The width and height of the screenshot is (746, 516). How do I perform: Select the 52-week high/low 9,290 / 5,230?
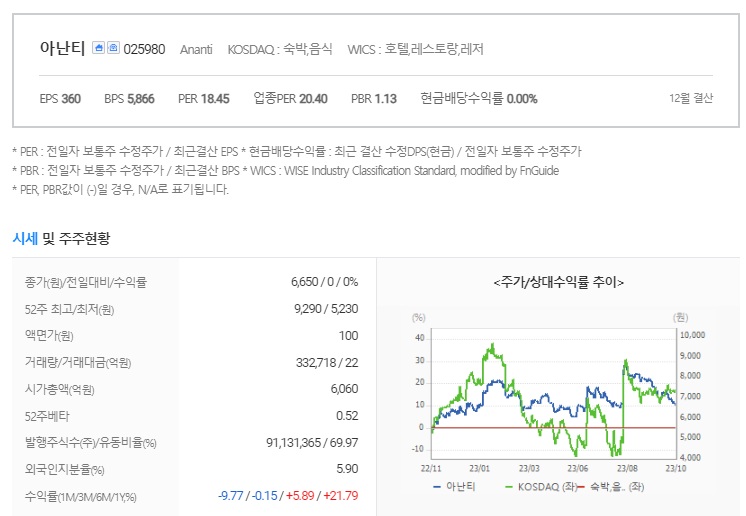point(326,309)
